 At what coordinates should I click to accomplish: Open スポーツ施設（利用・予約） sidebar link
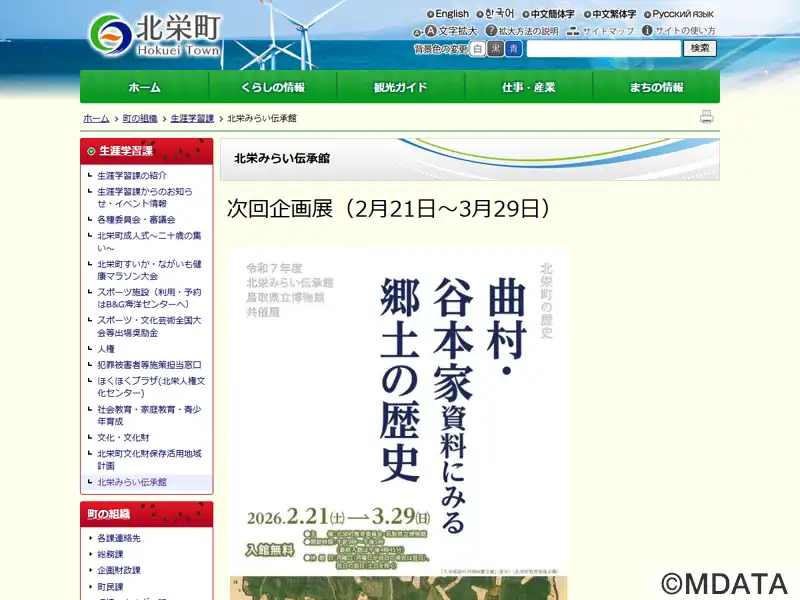tap(149, 298)
